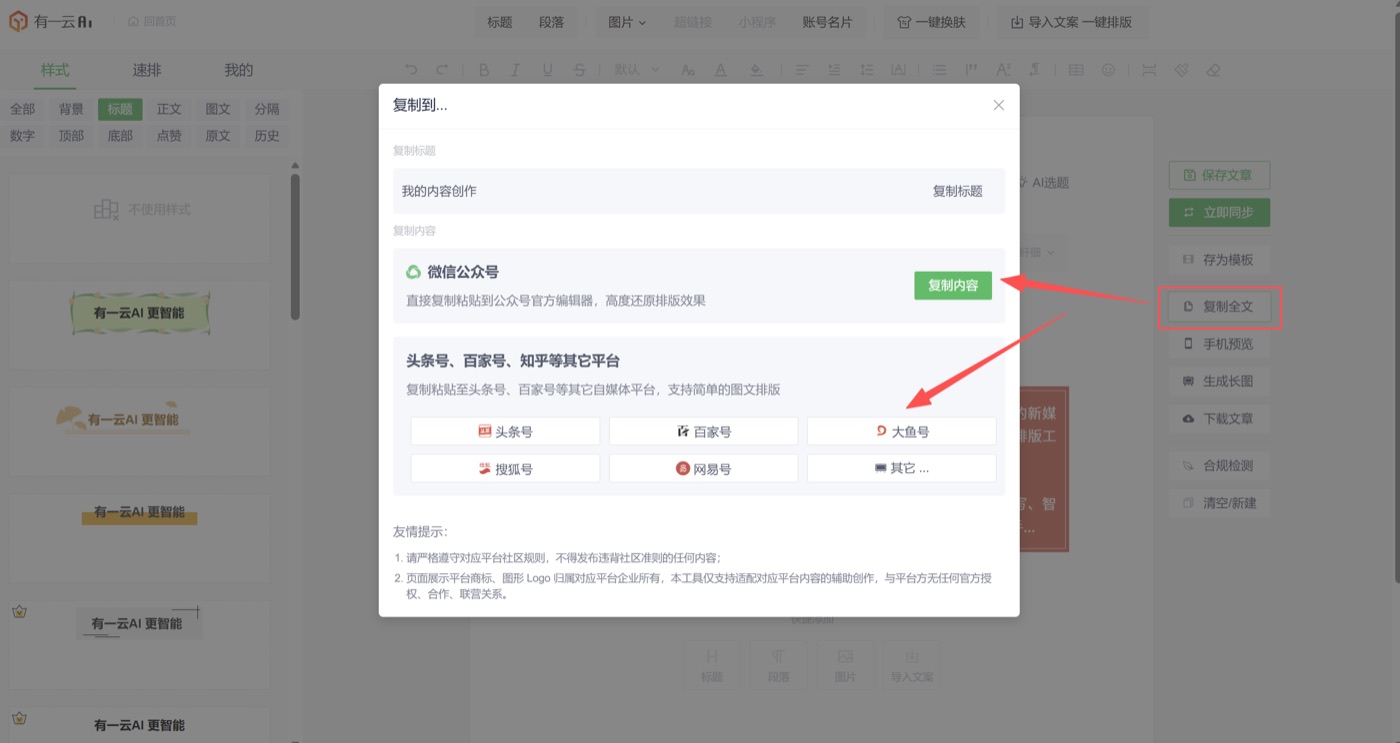Select the 大鱼号 platform option
Viewport: 1400px width, 743px height.
click(x=901, y=432)
